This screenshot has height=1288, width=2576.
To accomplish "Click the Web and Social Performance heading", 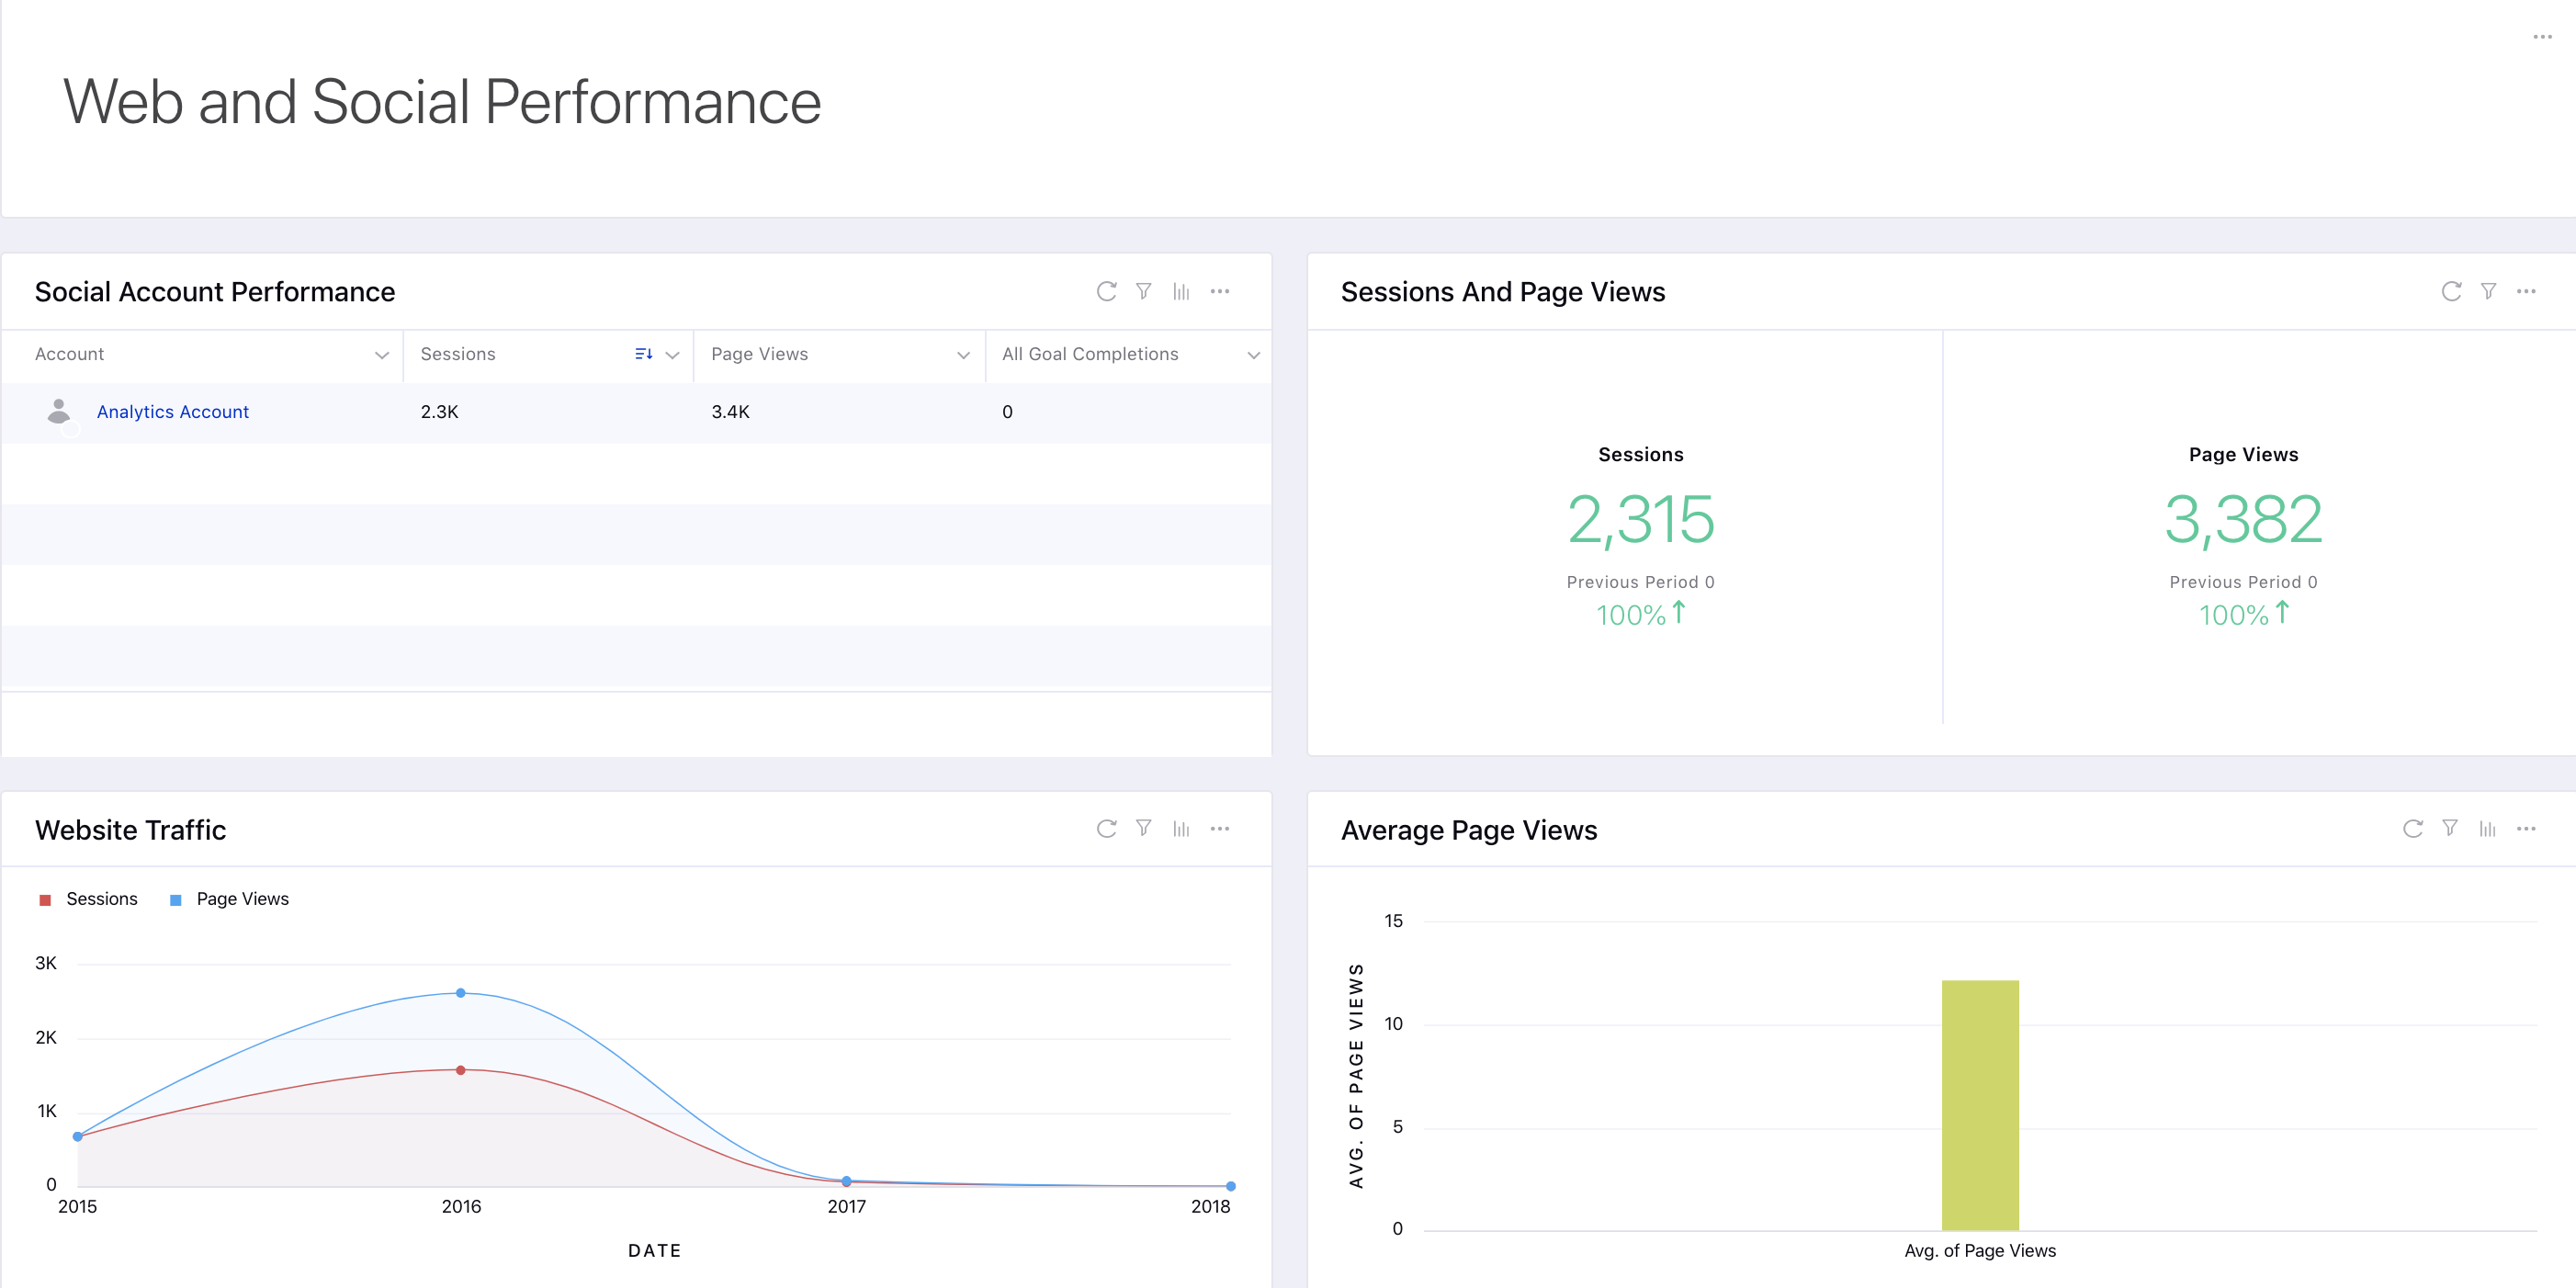I will click(442, 102).
